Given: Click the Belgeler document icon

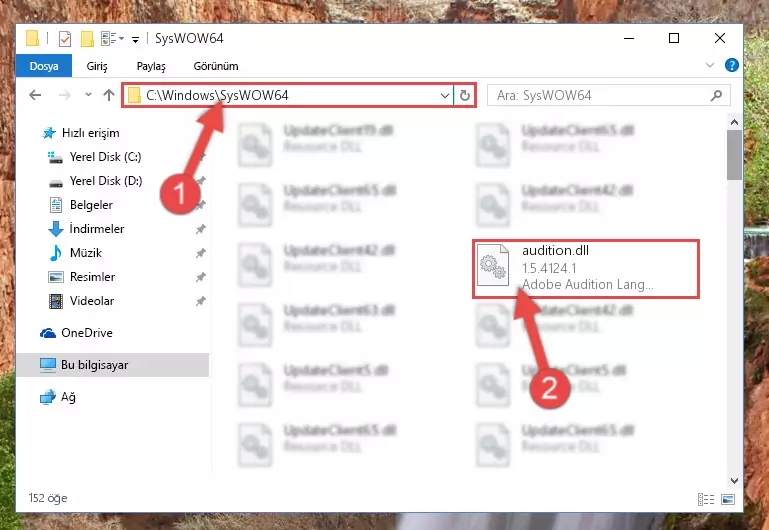Looking at the screenshot, I should coord(56,205).
